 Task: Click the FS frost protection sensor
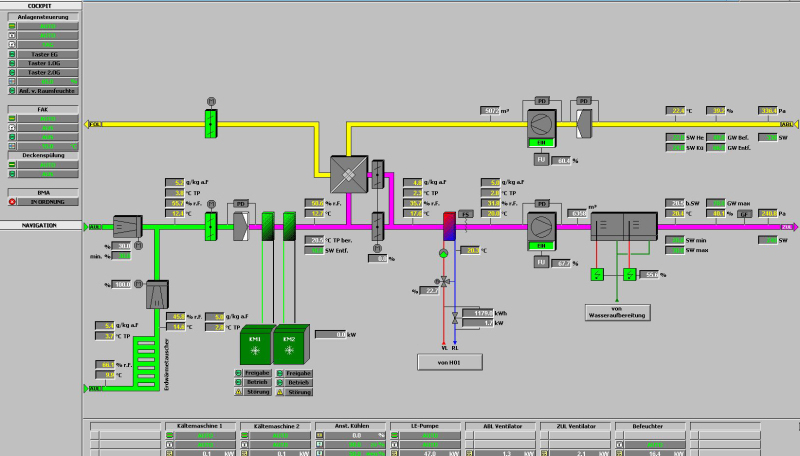[x=465, y=215]
